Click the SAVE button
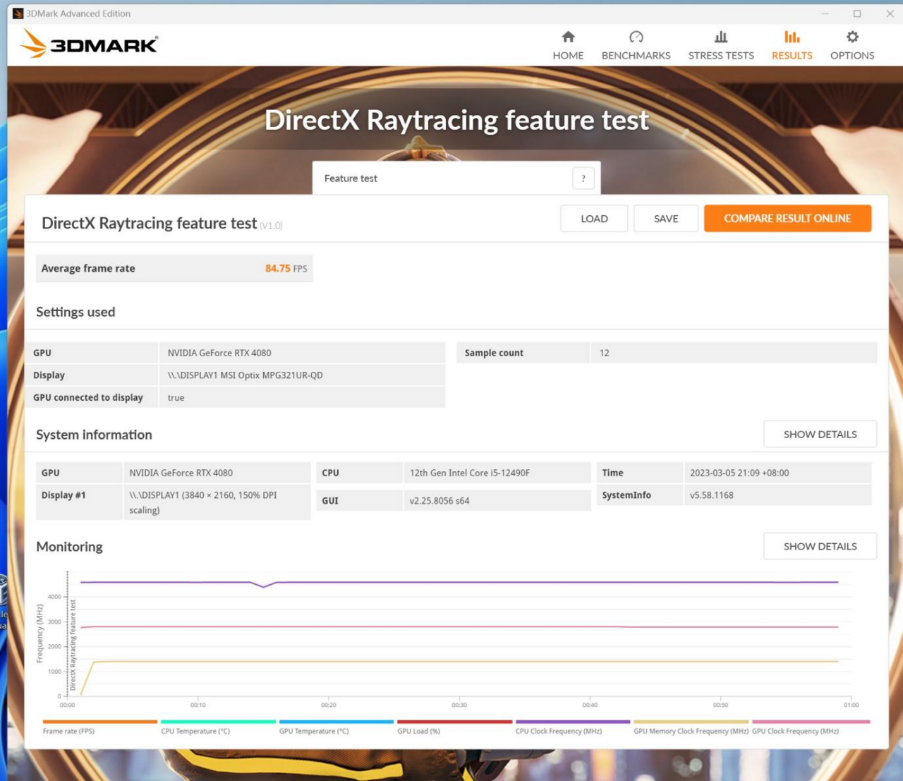 [x=666, y=218]
